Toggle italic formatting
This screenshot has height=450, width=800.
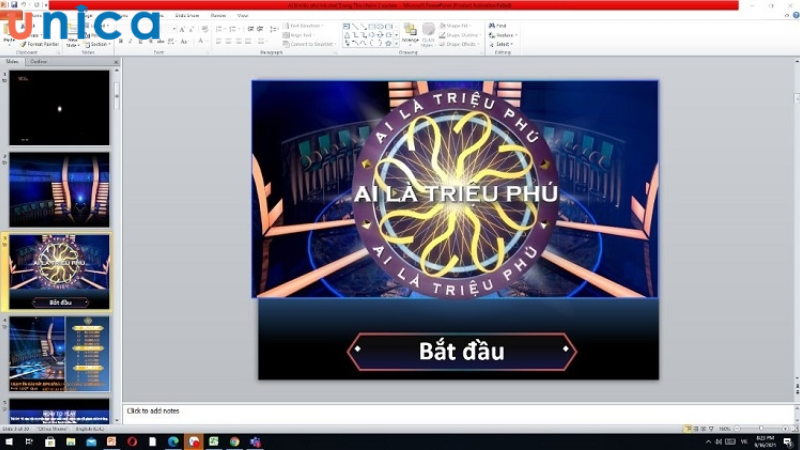(129, 42)
